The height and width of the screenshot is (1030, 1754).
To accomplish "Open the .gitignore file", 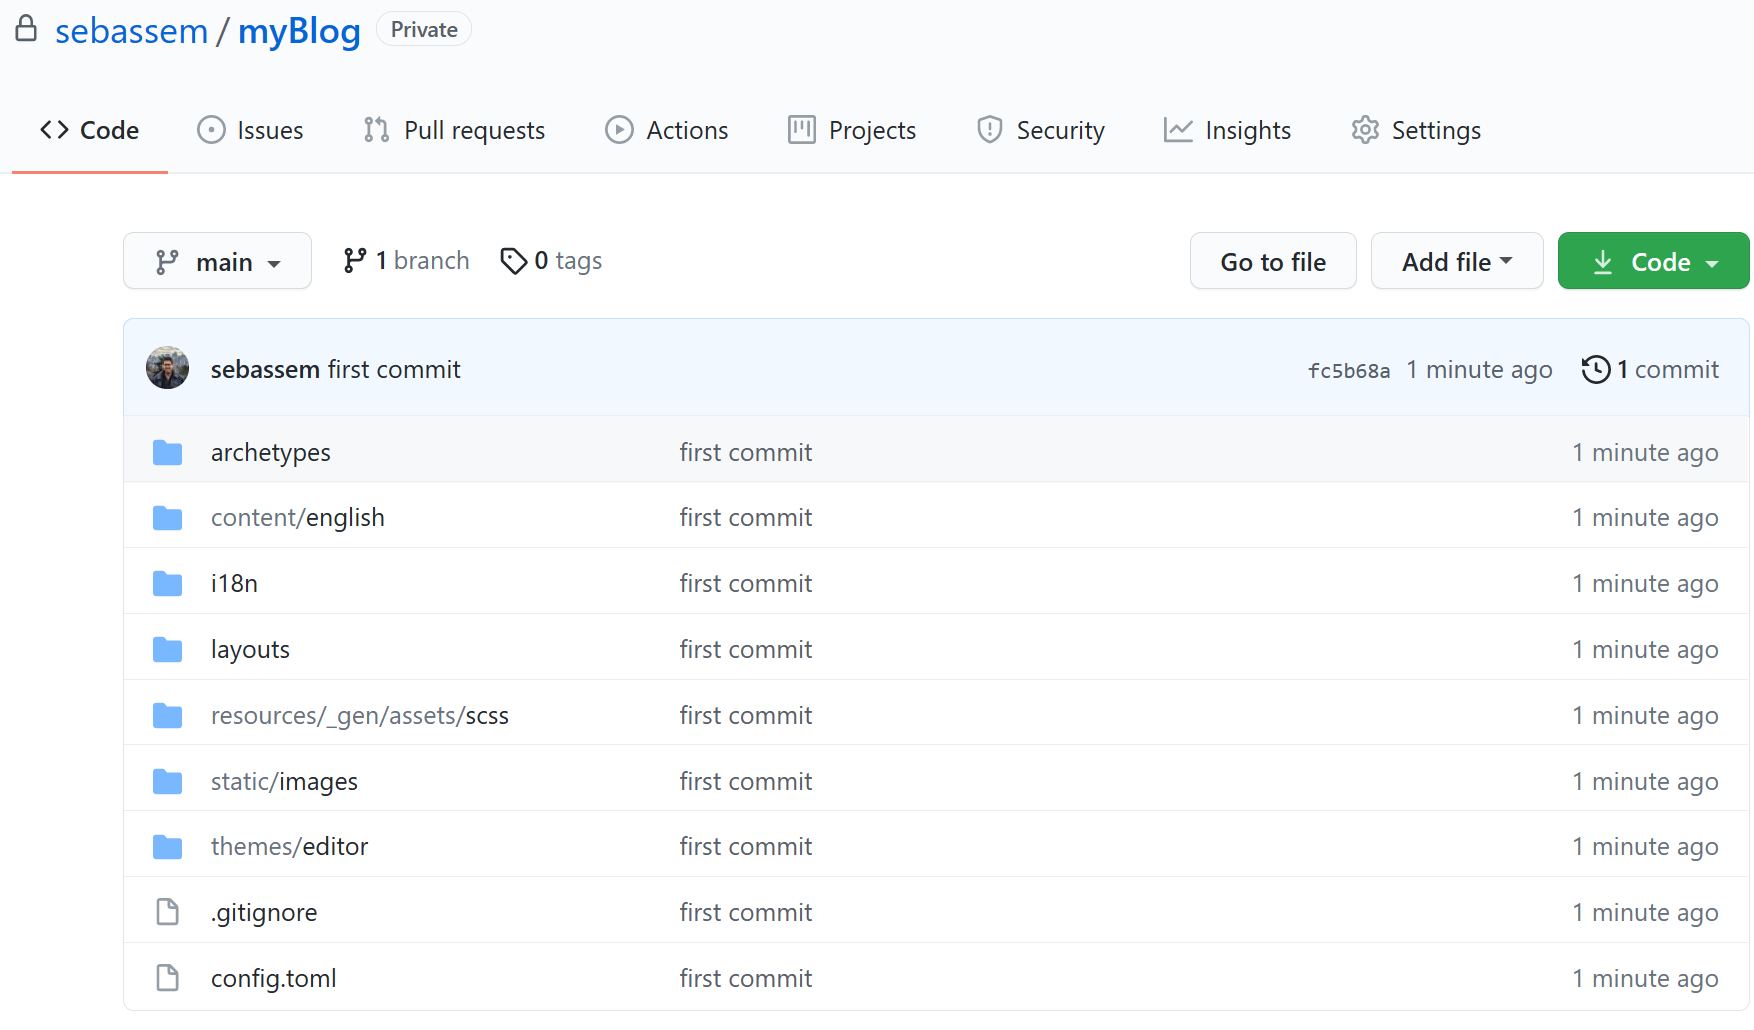I will [x=264, y=913].
